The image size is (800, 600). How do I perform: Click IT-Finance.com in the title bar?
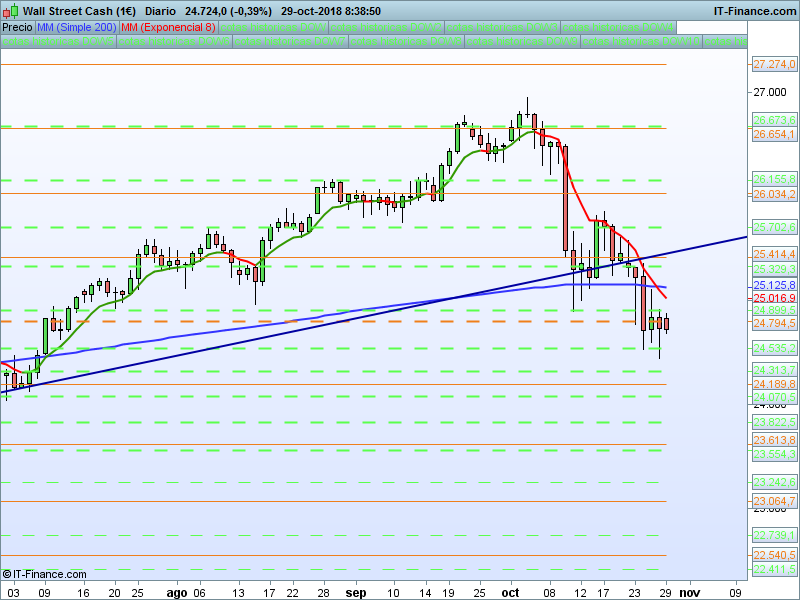755,11
